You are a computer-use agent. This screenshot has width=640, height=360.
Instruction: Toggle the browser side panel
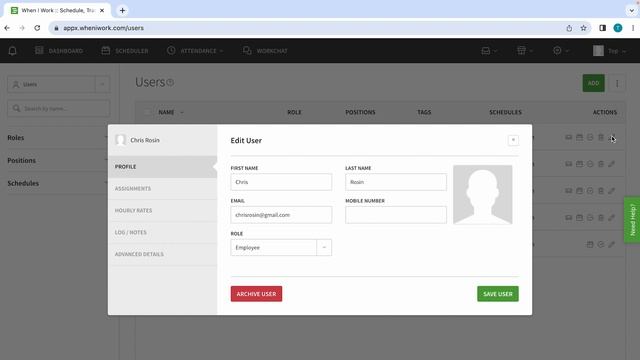(602, 28)
